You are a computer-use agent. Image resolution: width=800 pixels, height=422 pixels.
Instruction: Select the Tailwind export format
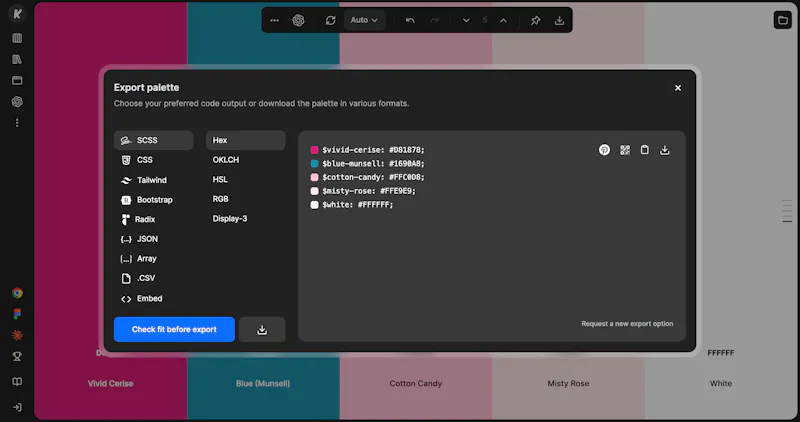tap(154, 180)
